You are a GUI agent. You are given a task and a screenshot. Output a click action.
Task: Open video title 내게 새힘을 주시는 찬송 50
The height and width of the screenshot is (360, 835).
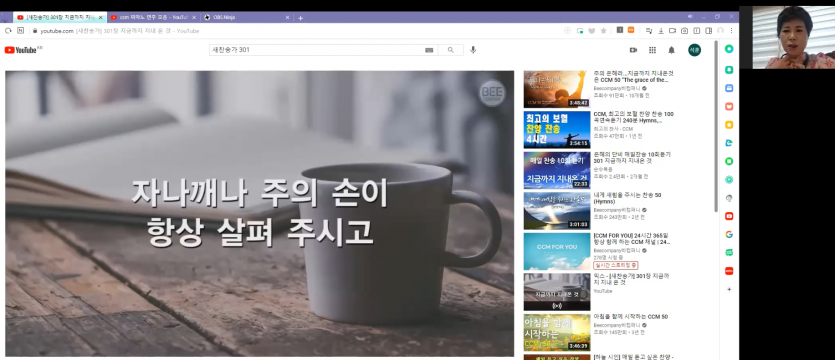click(x=627, y=198)
